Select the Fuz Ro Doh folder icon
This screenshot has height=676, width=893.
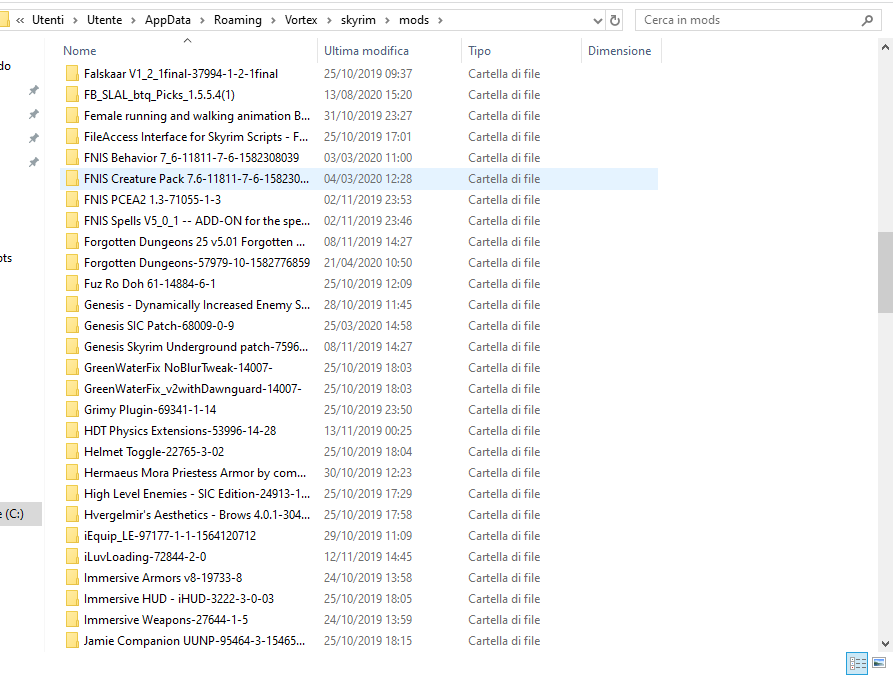point(72,284)
